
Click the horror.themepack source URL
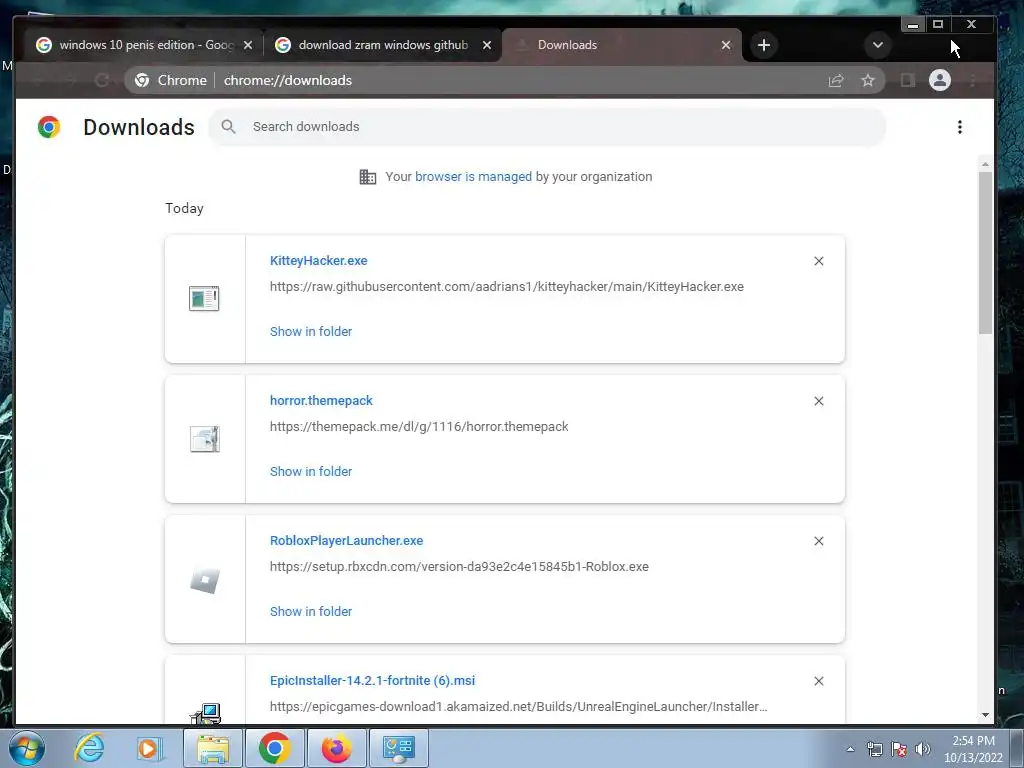(419, 426)
